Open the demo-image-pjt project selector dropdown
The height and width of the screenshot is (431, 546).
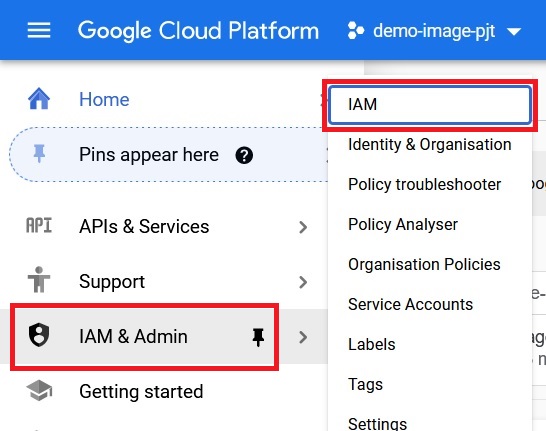pos(434,31)
